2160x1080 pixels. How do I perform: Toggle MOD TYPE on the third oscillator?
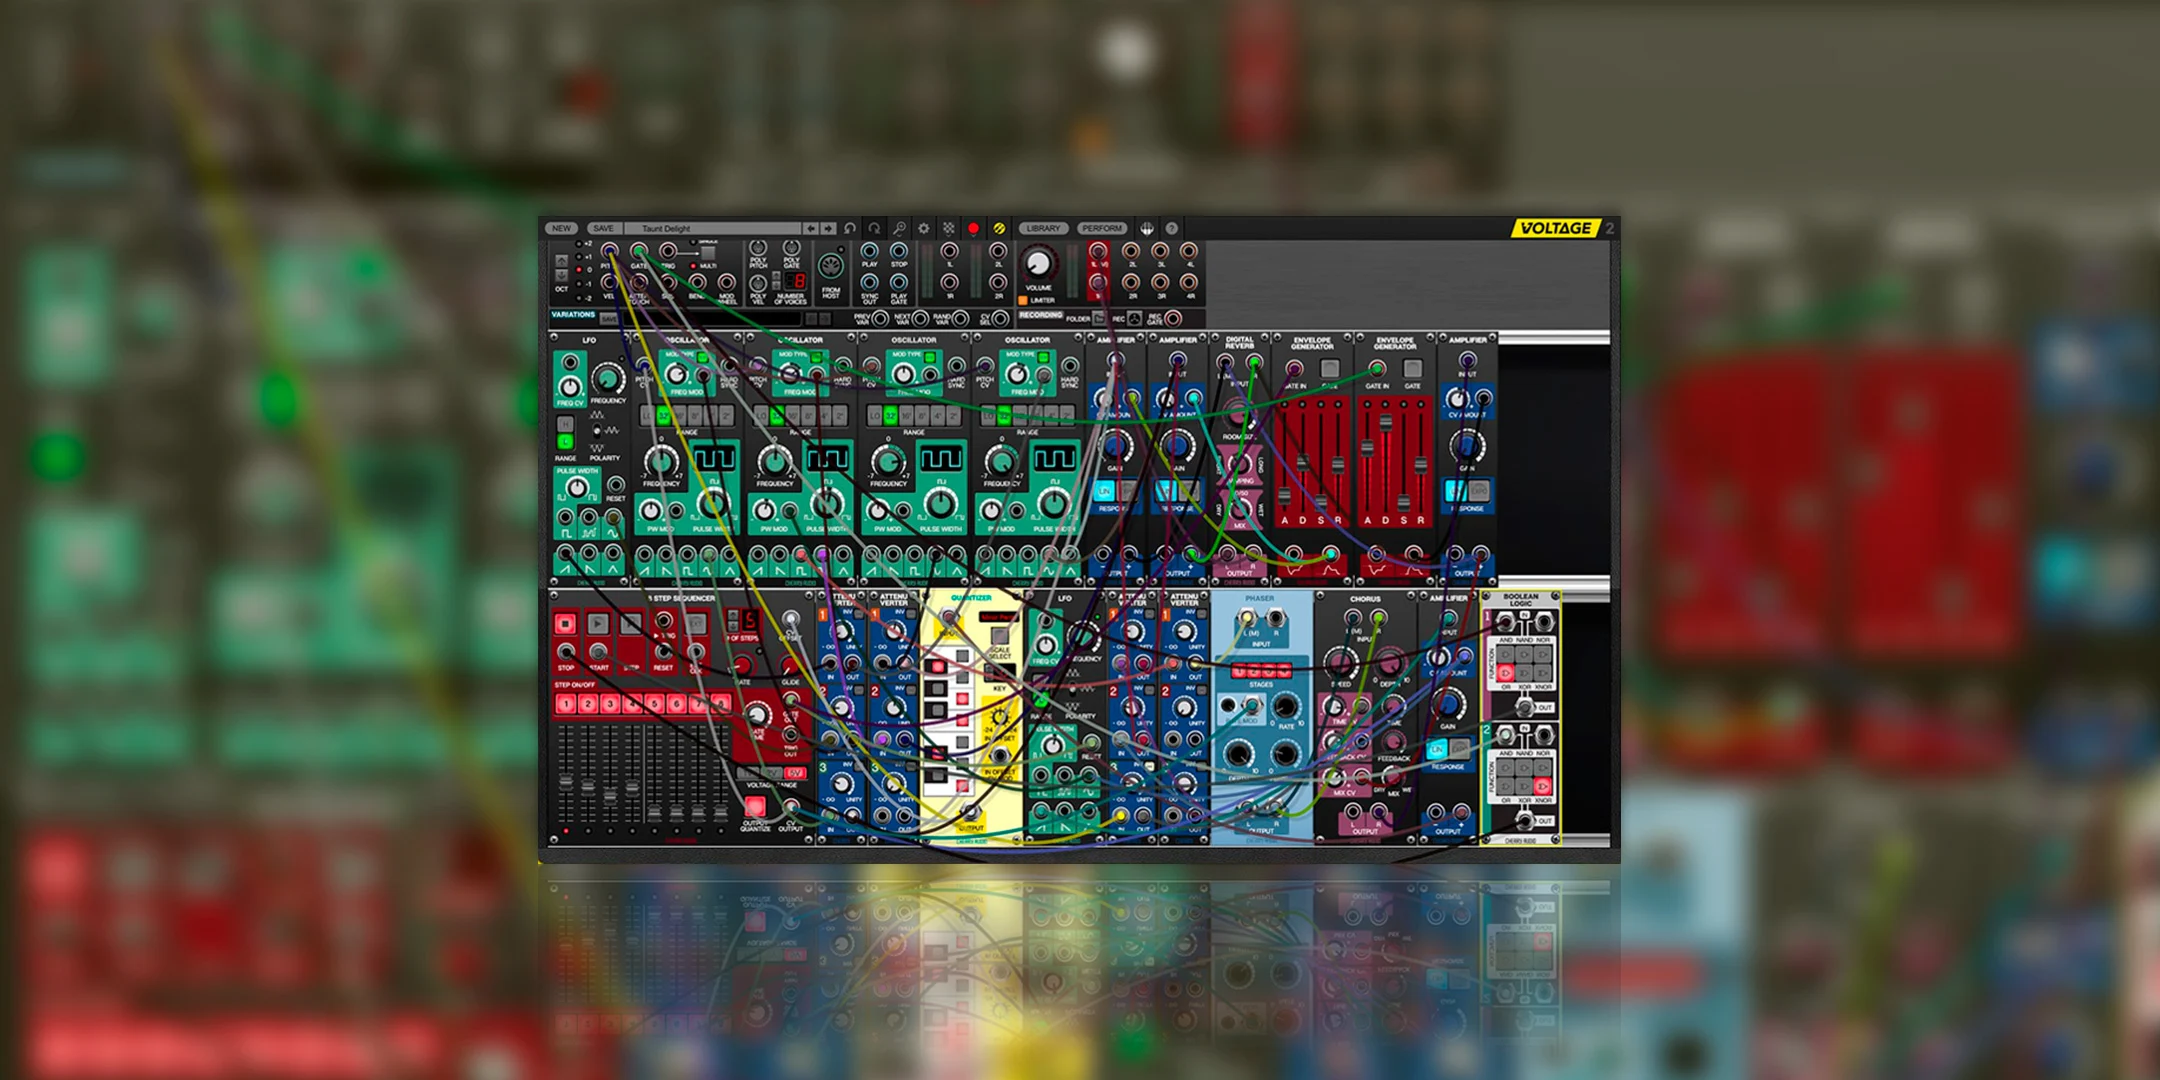pos(930,357)
